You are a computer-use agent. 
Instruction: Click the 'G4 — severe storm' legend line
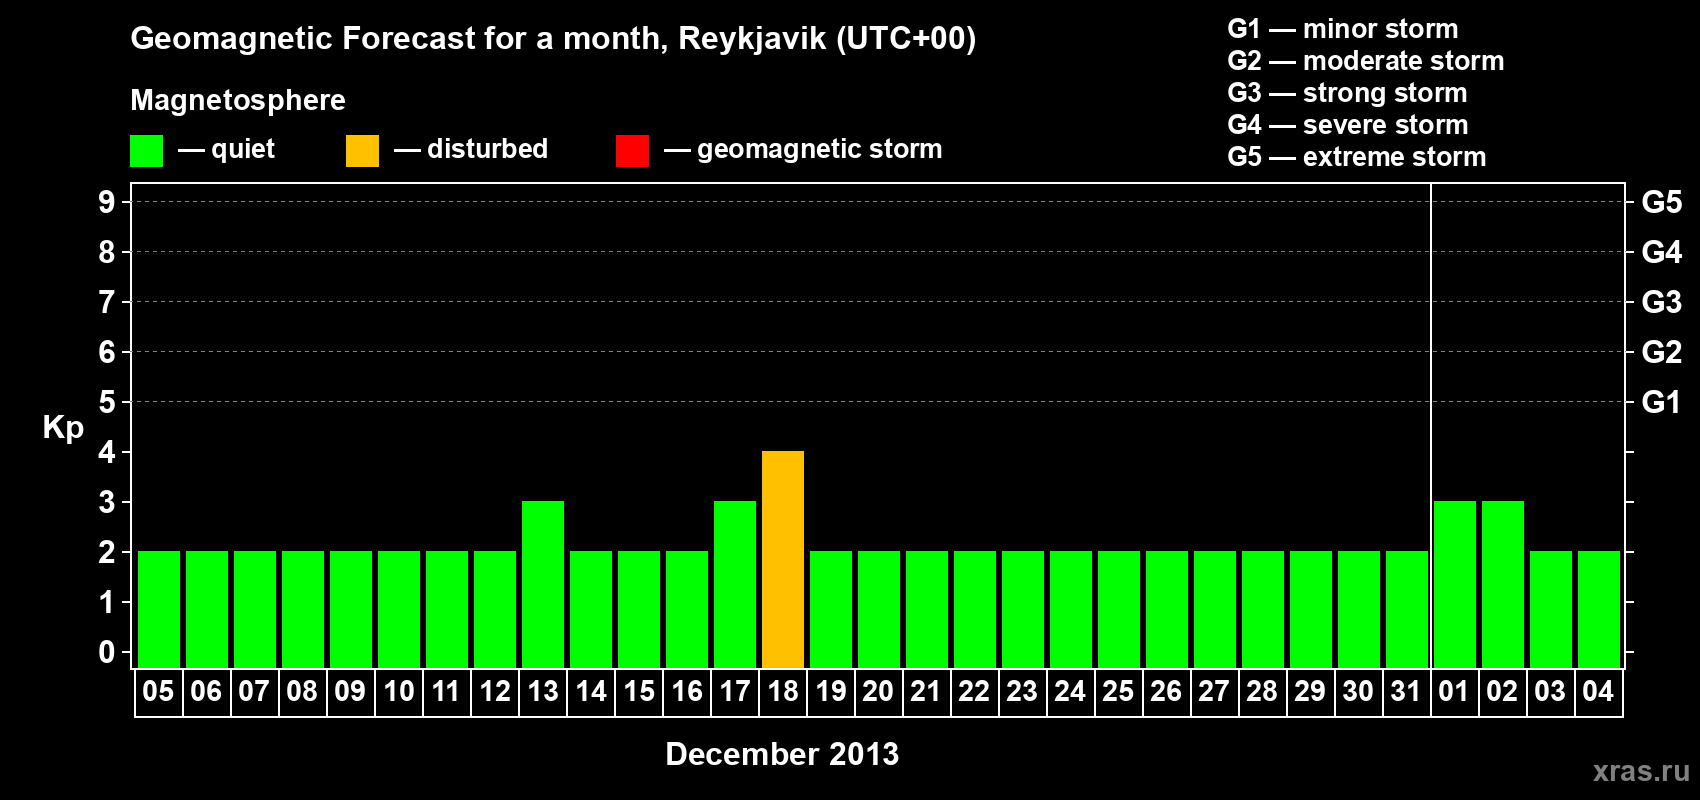1348,125
